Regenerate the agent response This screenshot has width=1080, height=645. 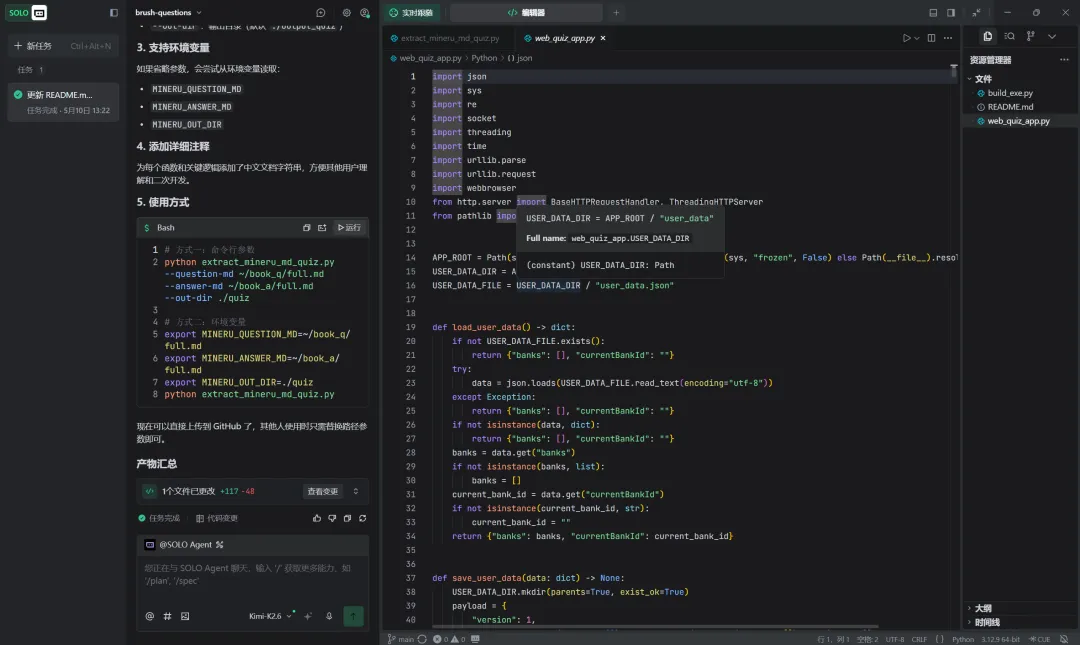click(x=363, y=518)
